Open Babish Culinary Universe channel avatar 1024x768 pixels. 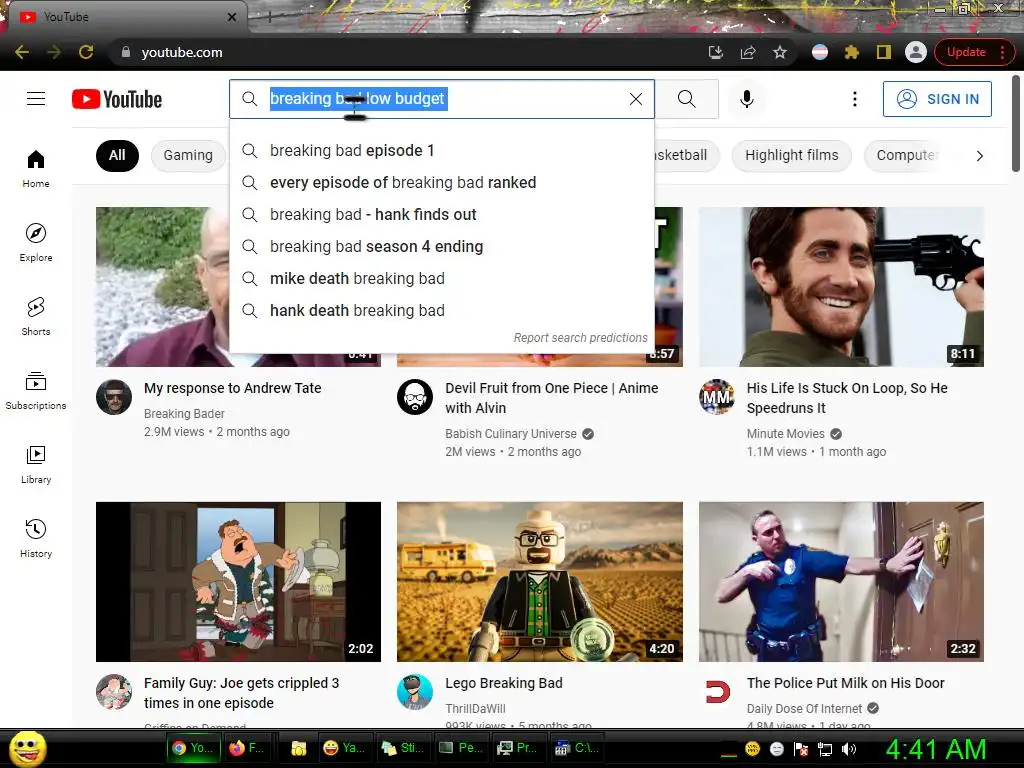click(x=415, y=396)
